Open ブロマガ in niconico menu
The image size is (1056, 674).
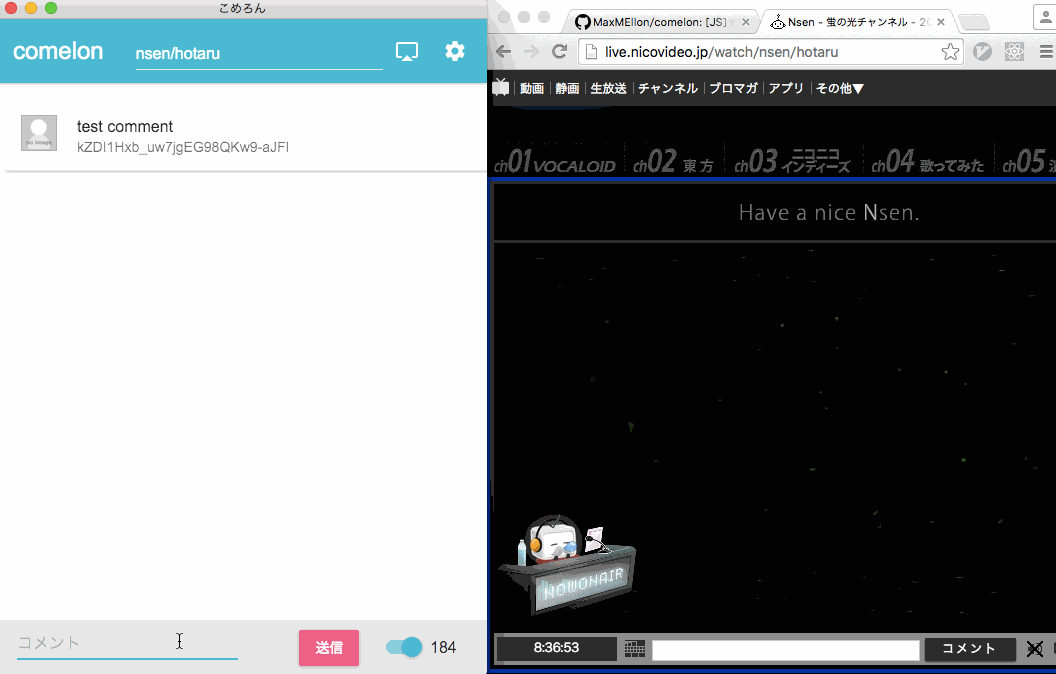pyautogui.click(x=733, y=88)
